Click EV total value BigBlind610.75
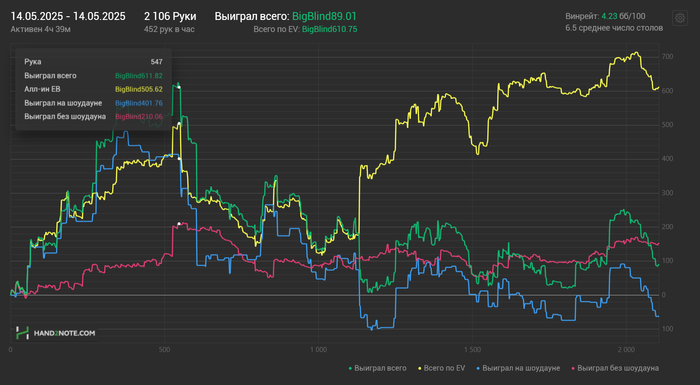The width and height of the screenshot is (700, 385). pos(329,29)
